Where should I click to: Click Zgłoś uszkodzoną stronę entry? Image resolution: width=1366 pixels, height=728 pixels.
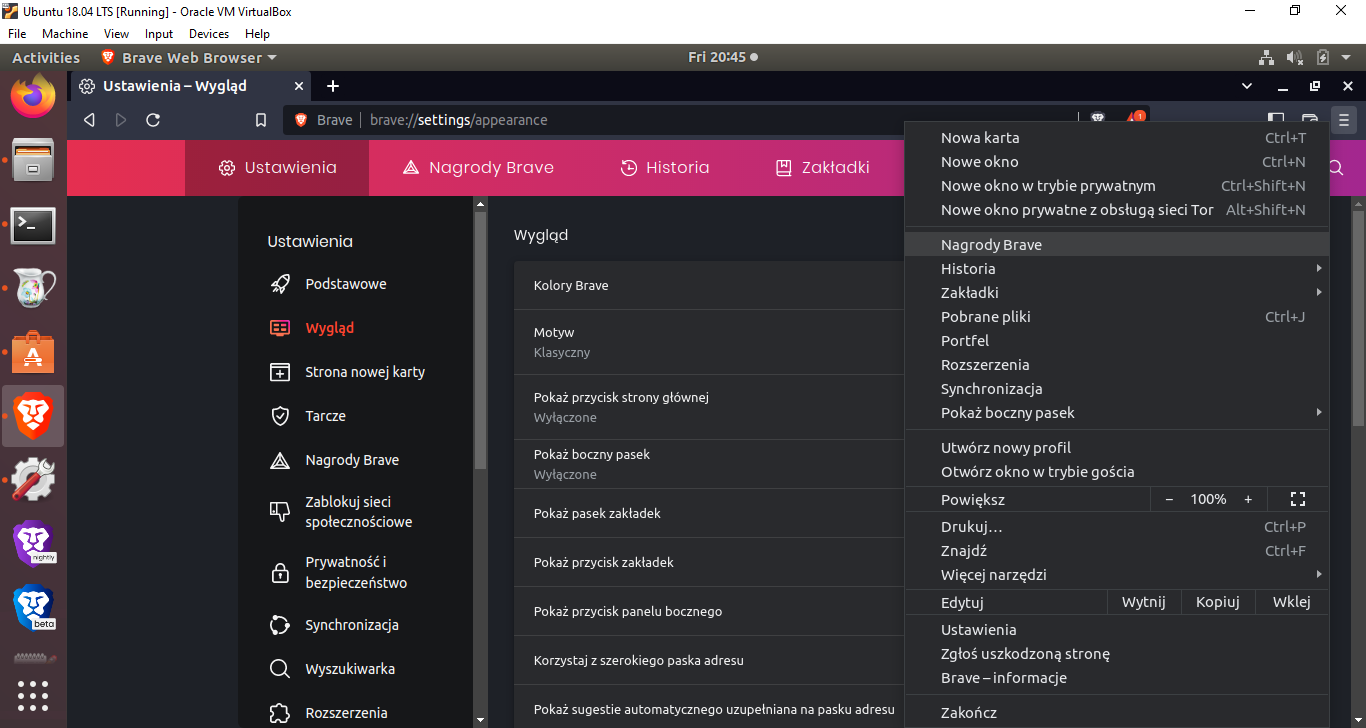coord(1117,654)
